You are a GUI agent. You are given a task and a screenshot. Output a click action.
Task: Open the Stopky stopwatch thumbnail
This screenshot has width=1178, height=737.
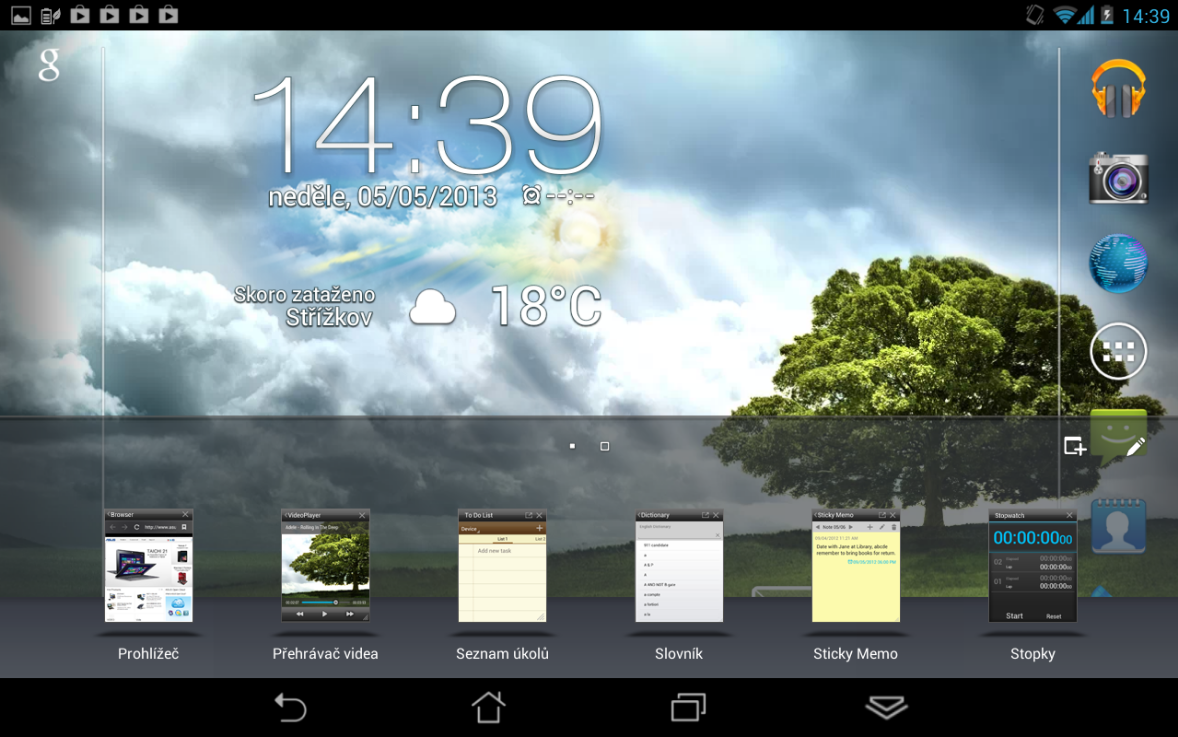1032,565
